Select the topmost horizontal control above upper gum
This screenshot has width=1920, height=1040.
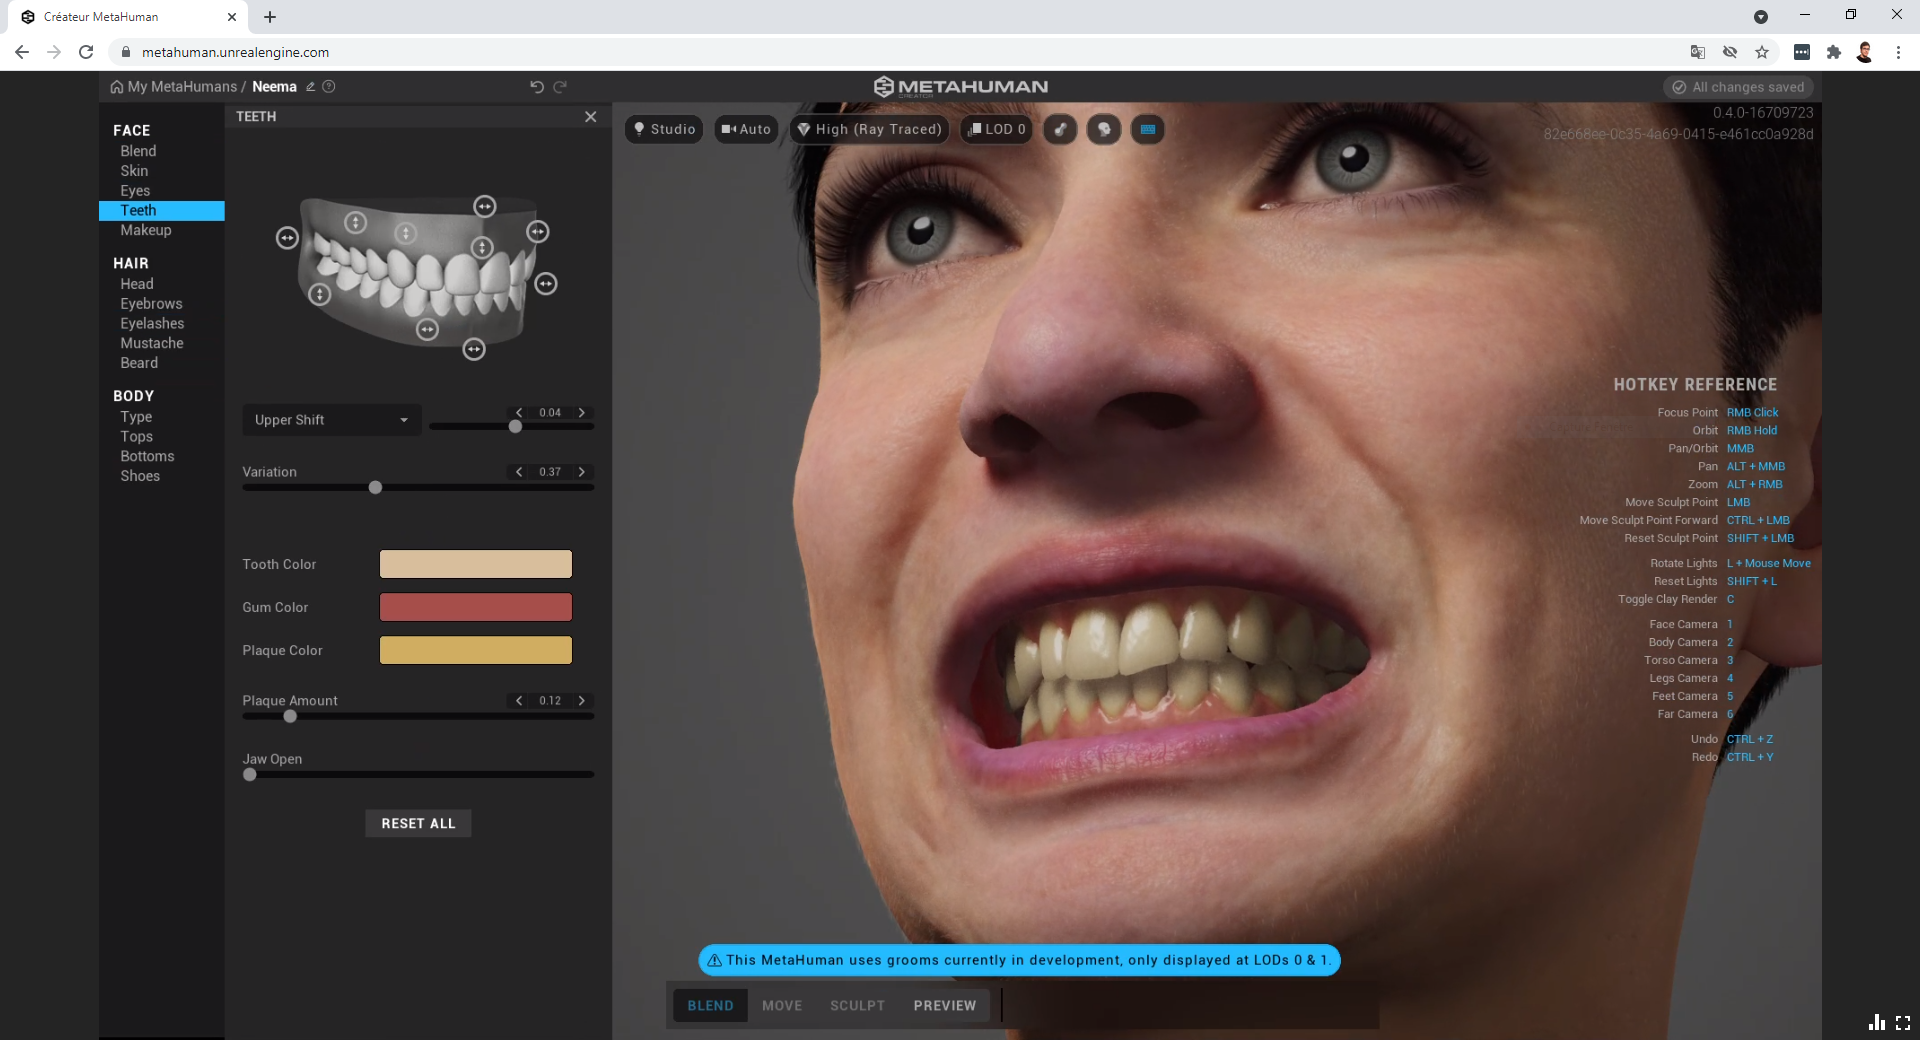point(485,206)
